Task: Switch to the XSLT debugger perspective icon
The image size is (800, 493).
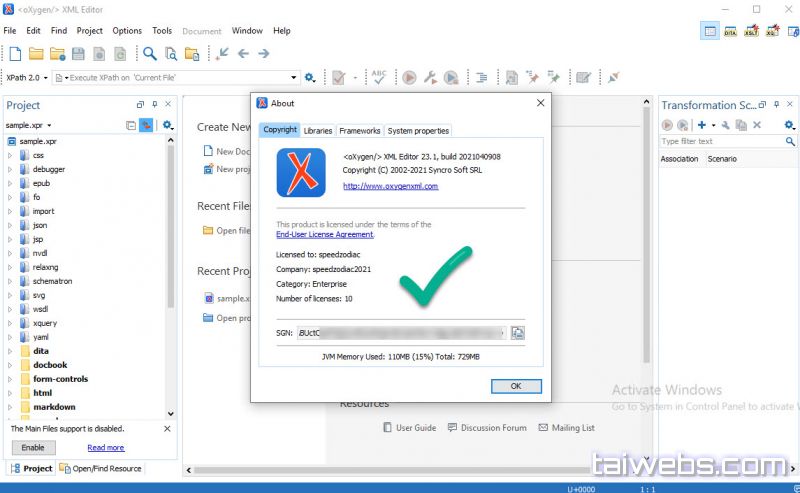Action: click(752, 32)
